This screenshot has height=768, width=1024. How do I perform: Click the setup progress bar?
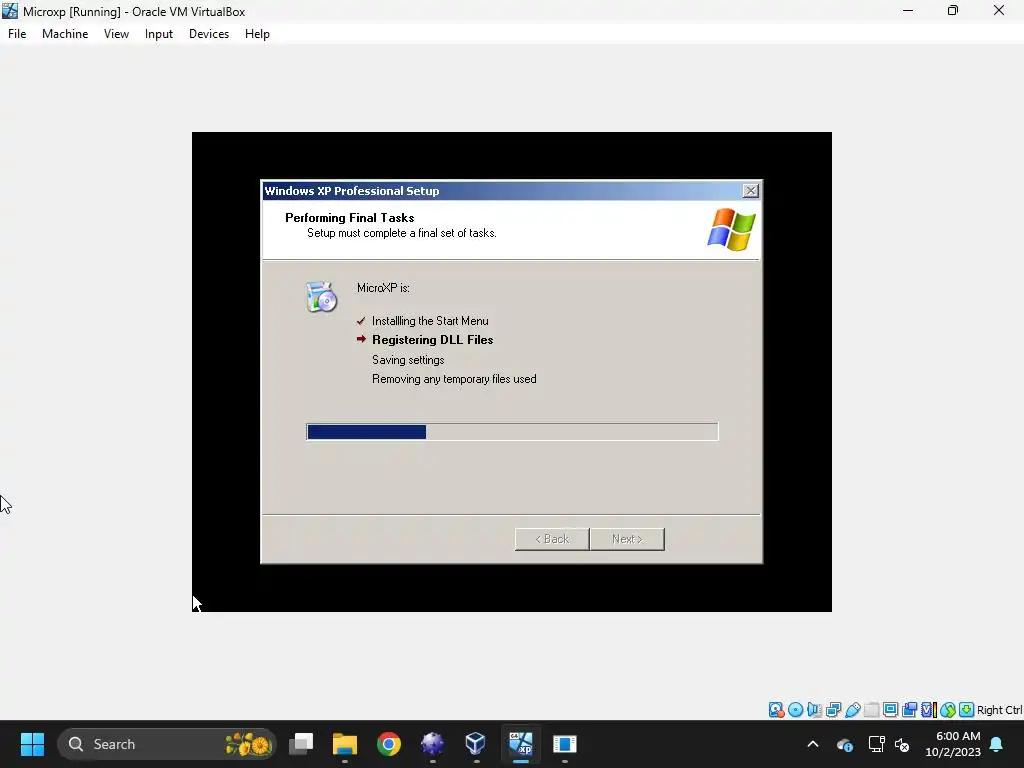coord(512,432)
